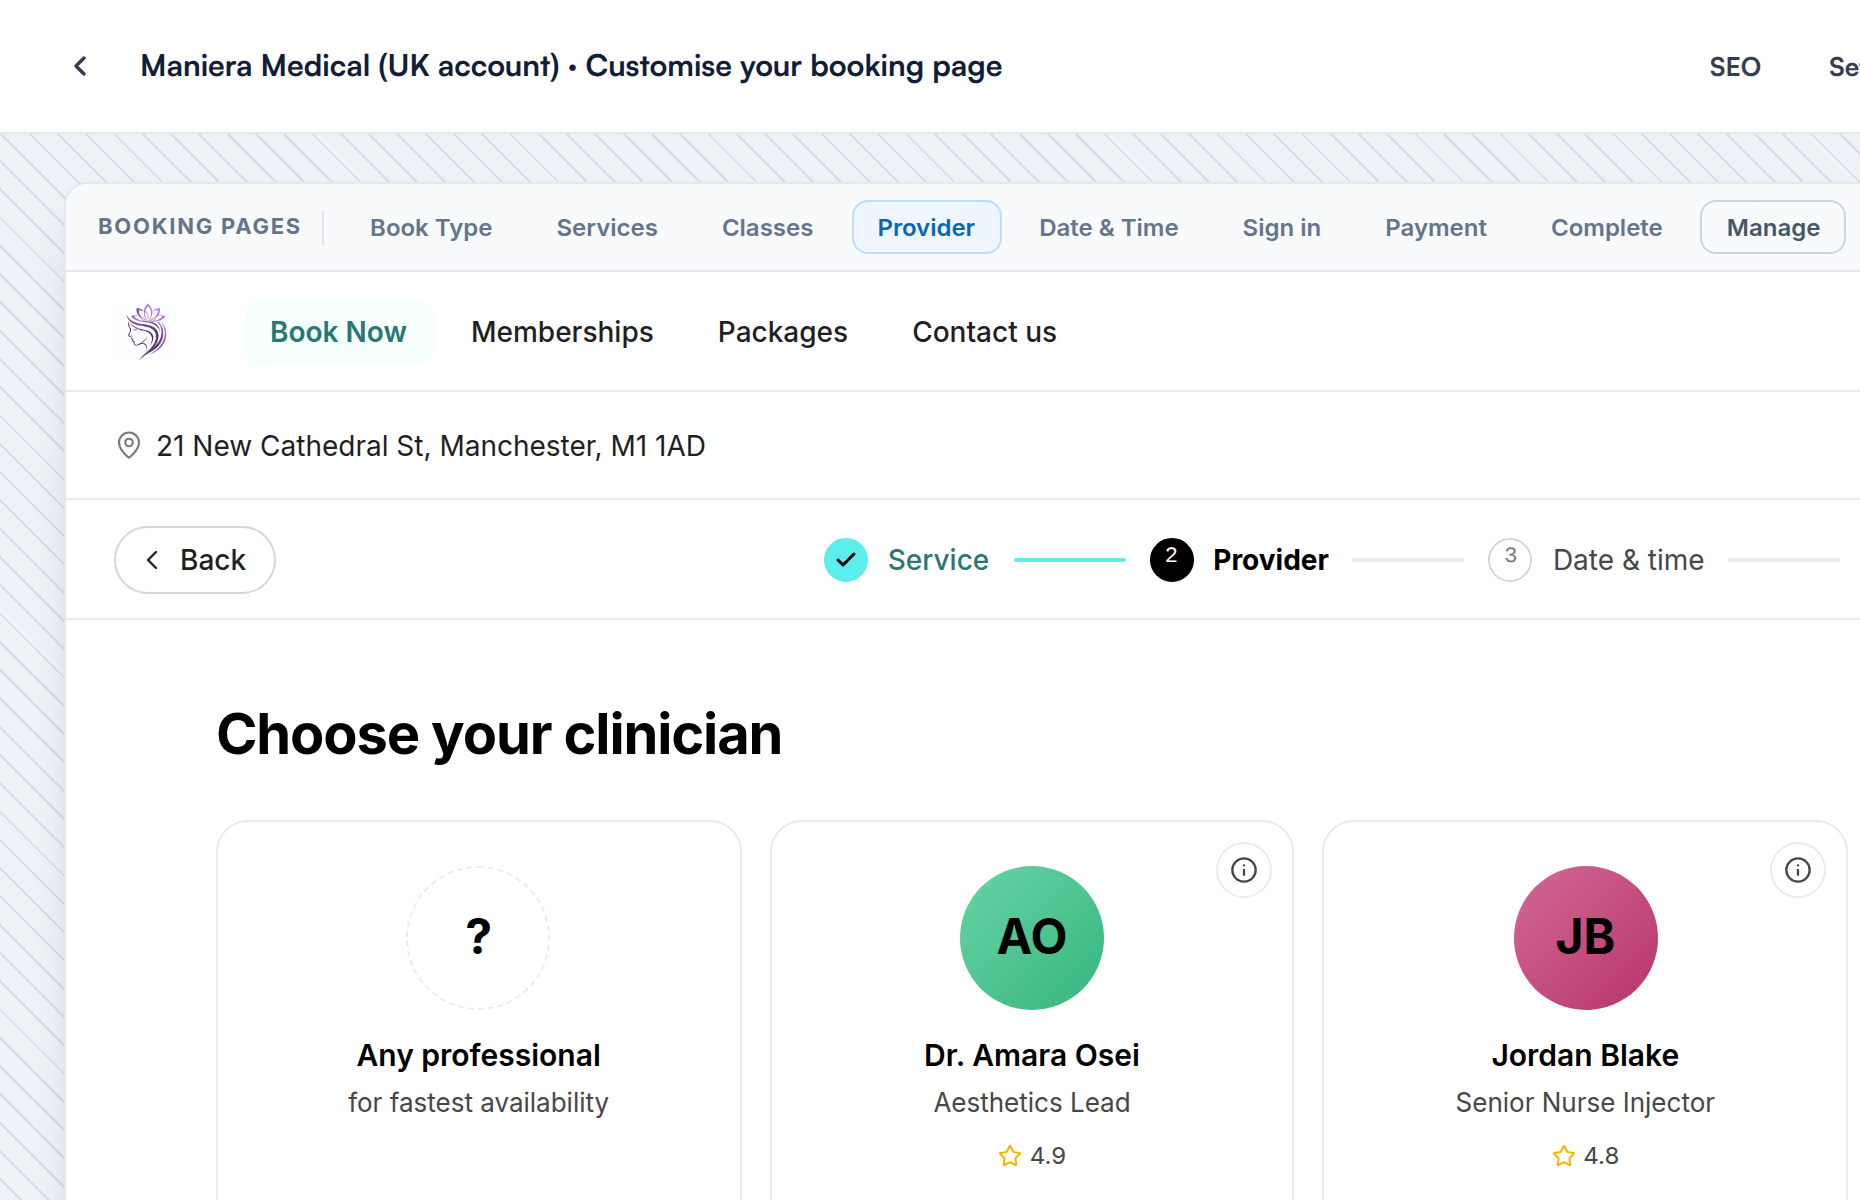Open the Packages navigation item
1860x1200 pixels.
(x=783, y=332)
